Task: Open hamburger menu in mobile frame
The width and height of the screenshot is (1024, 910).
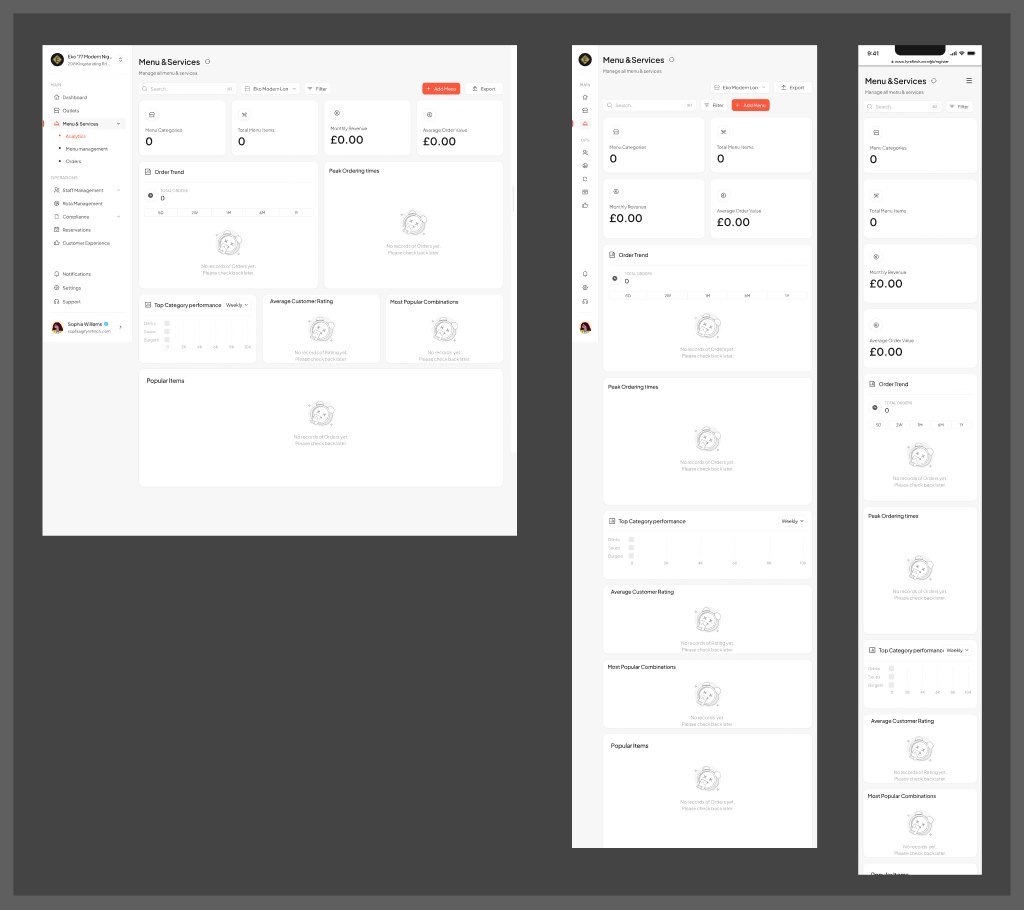Action: tap(968, 81)
